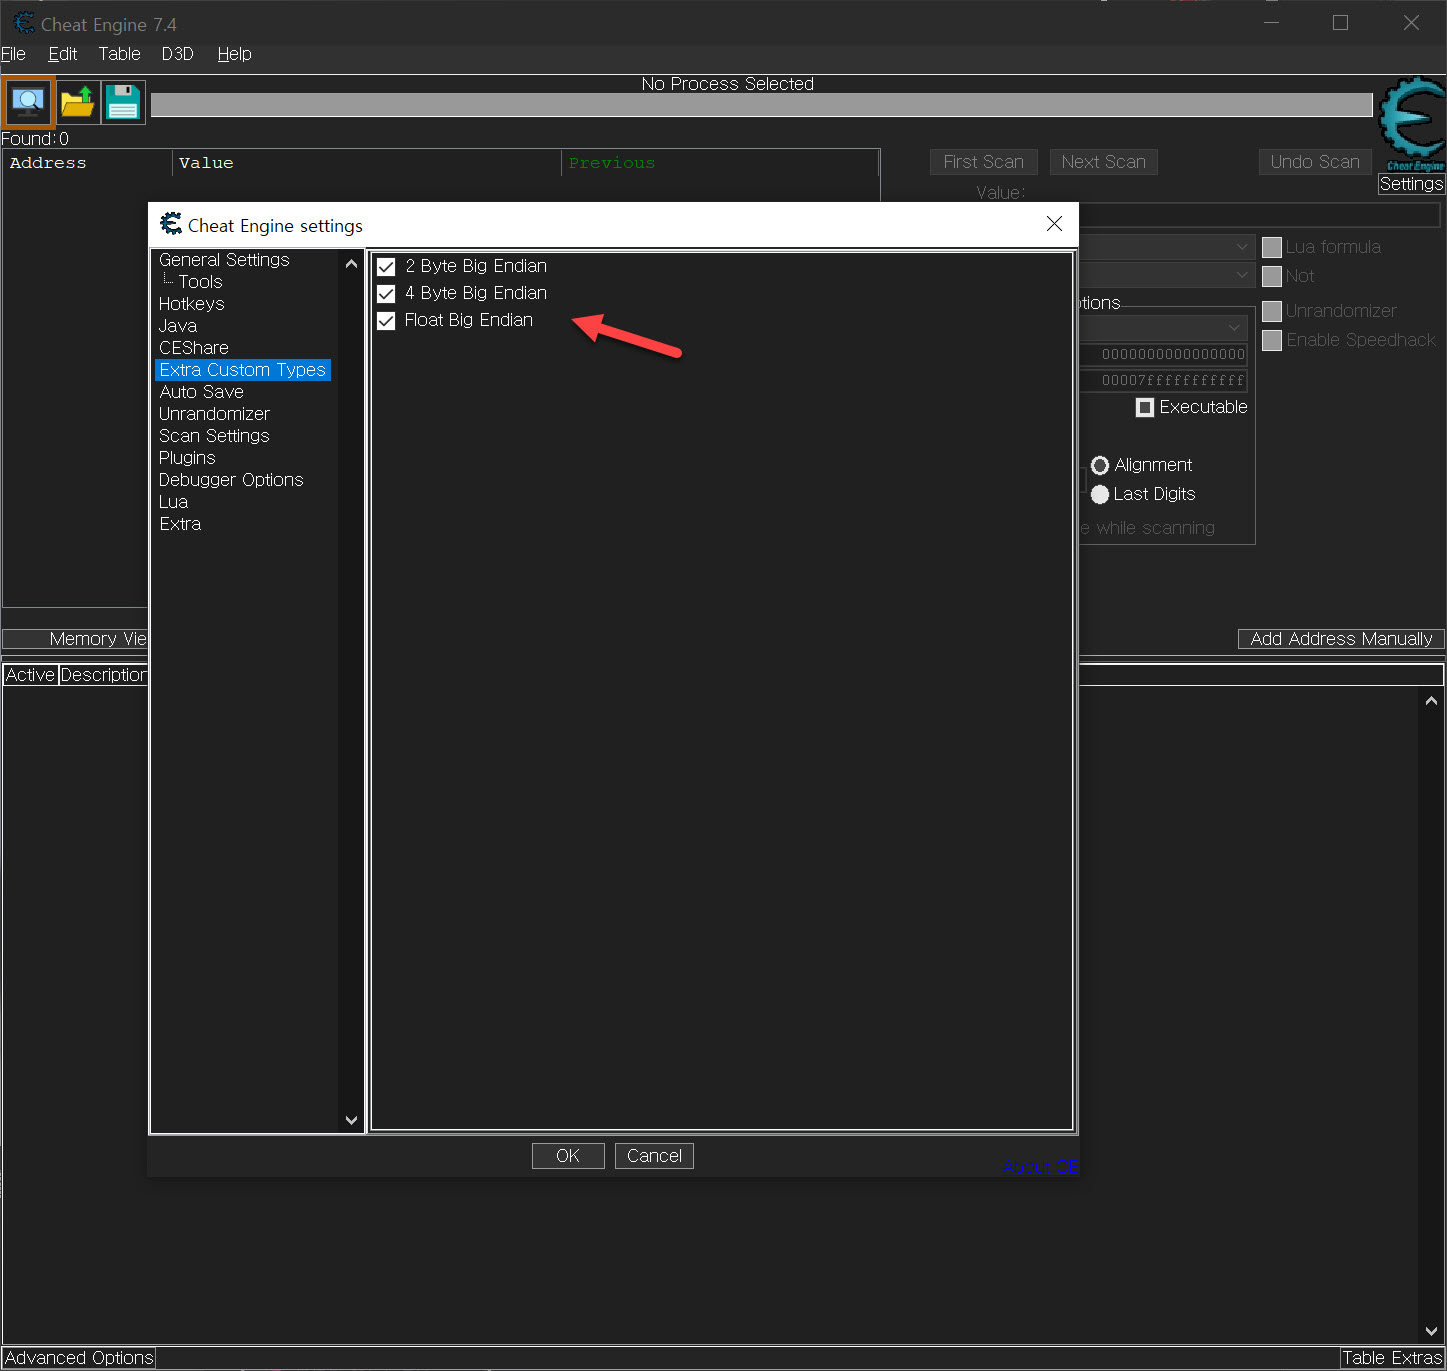1447x1371 pixels.
Task: Click the scan progress bar
Action: (x=761, y=105)
